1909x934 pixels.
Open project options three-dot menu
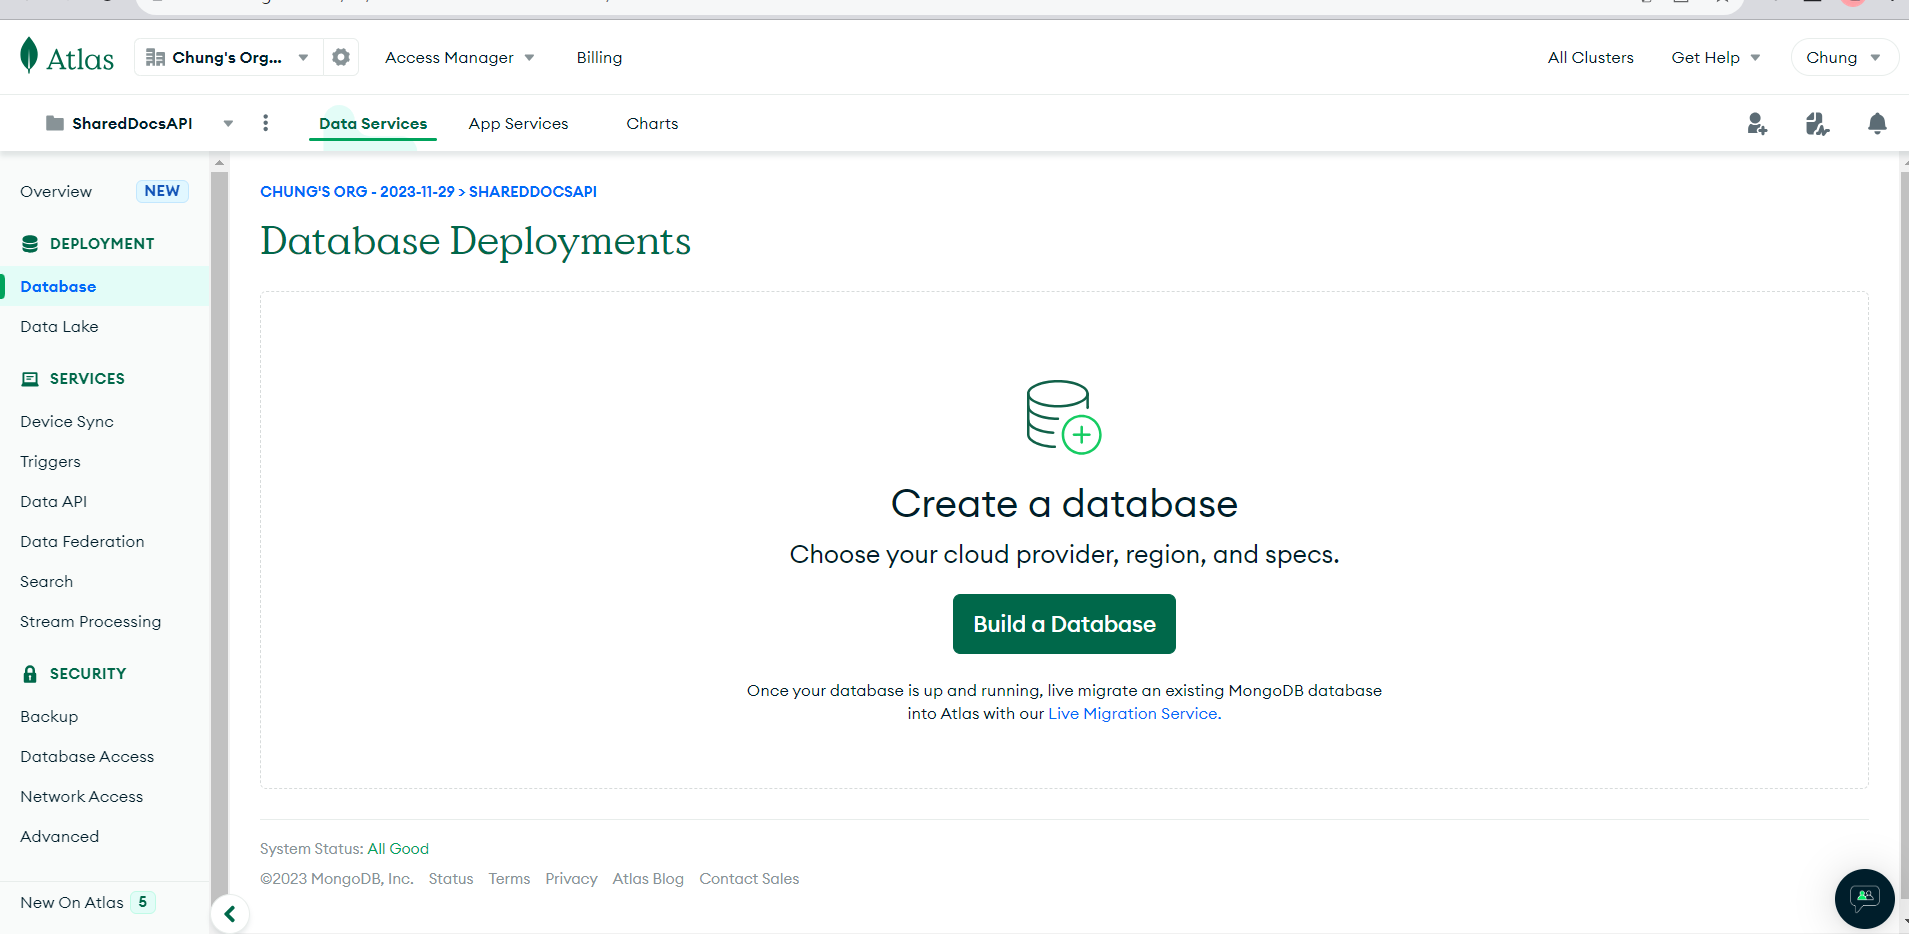[265, 123]
